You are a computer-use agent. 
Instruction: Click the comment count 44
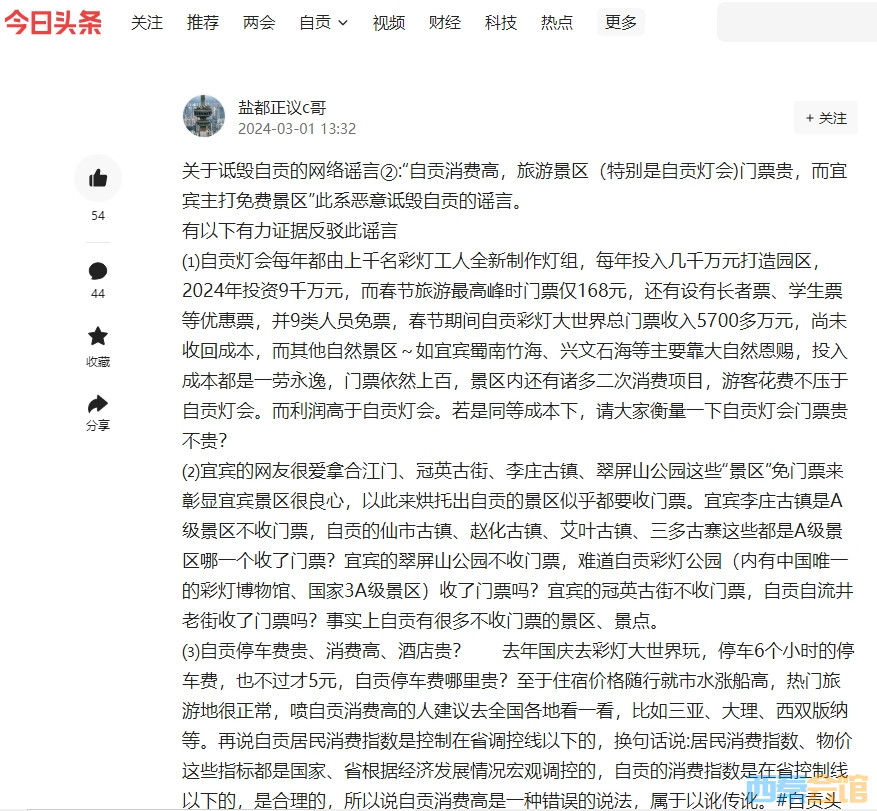[98, 294]
